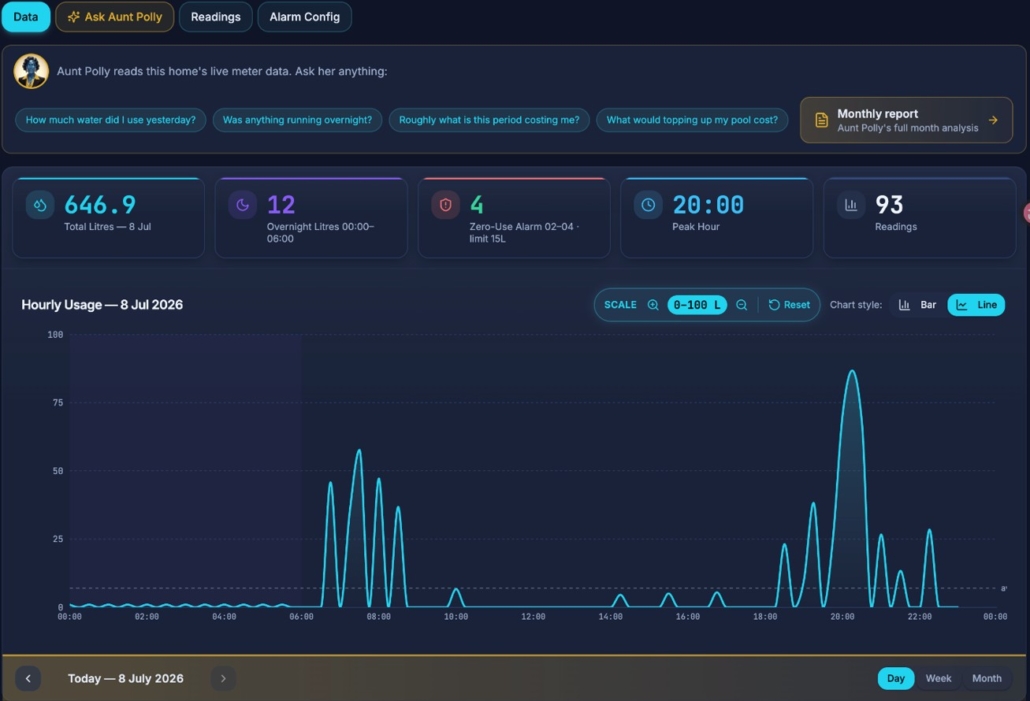Reset the chart scale
Viewport: 1030px width, 701px height.
coord(790,305)
